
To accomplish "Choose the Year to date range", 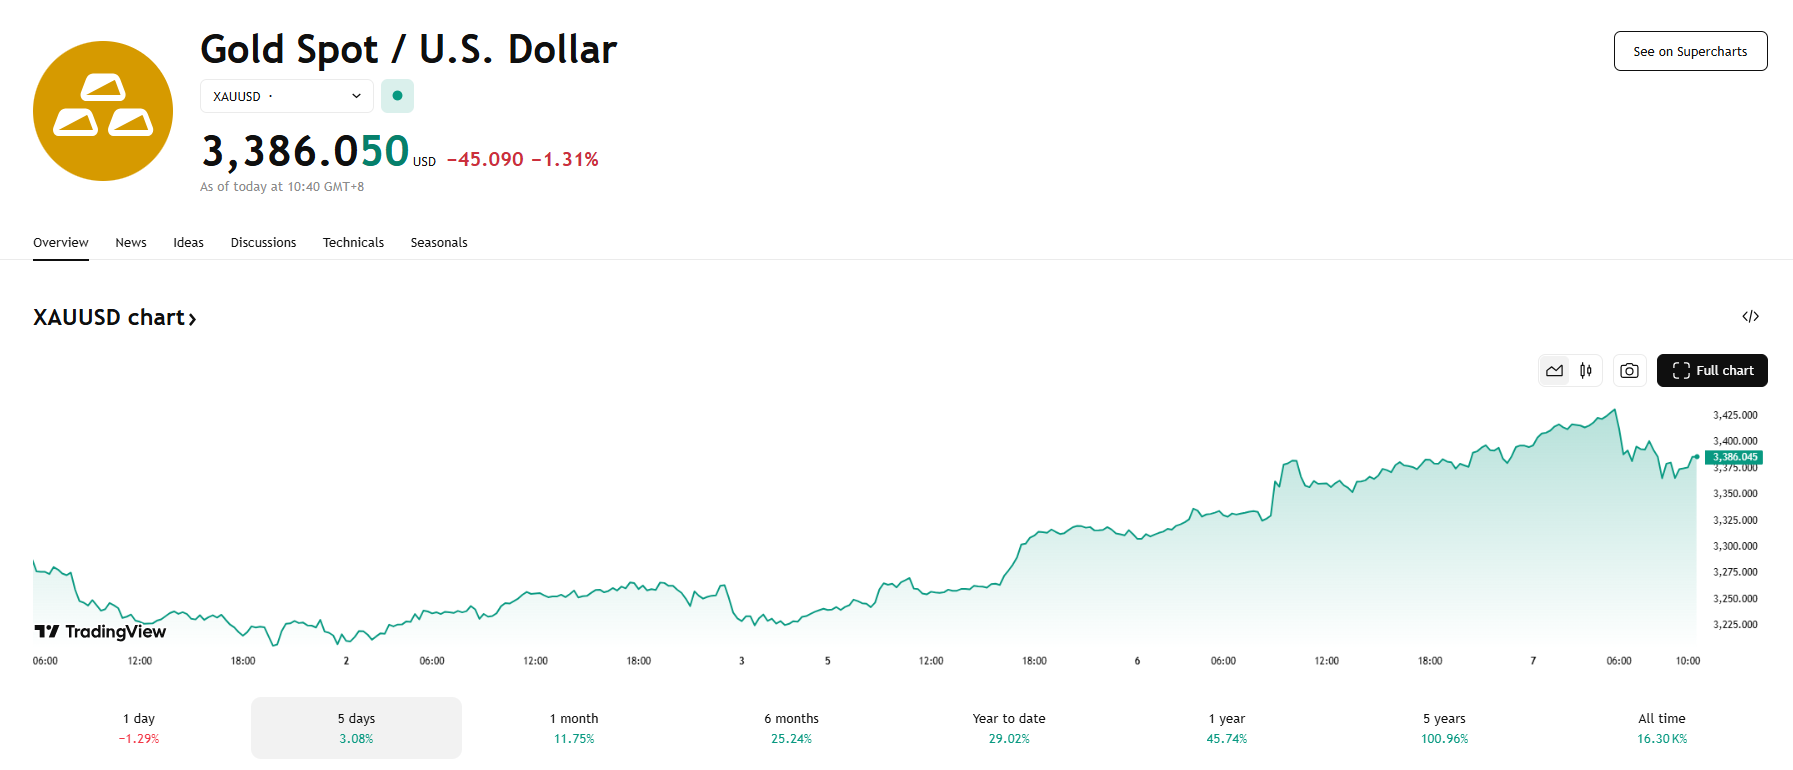I will point(1009,728).
